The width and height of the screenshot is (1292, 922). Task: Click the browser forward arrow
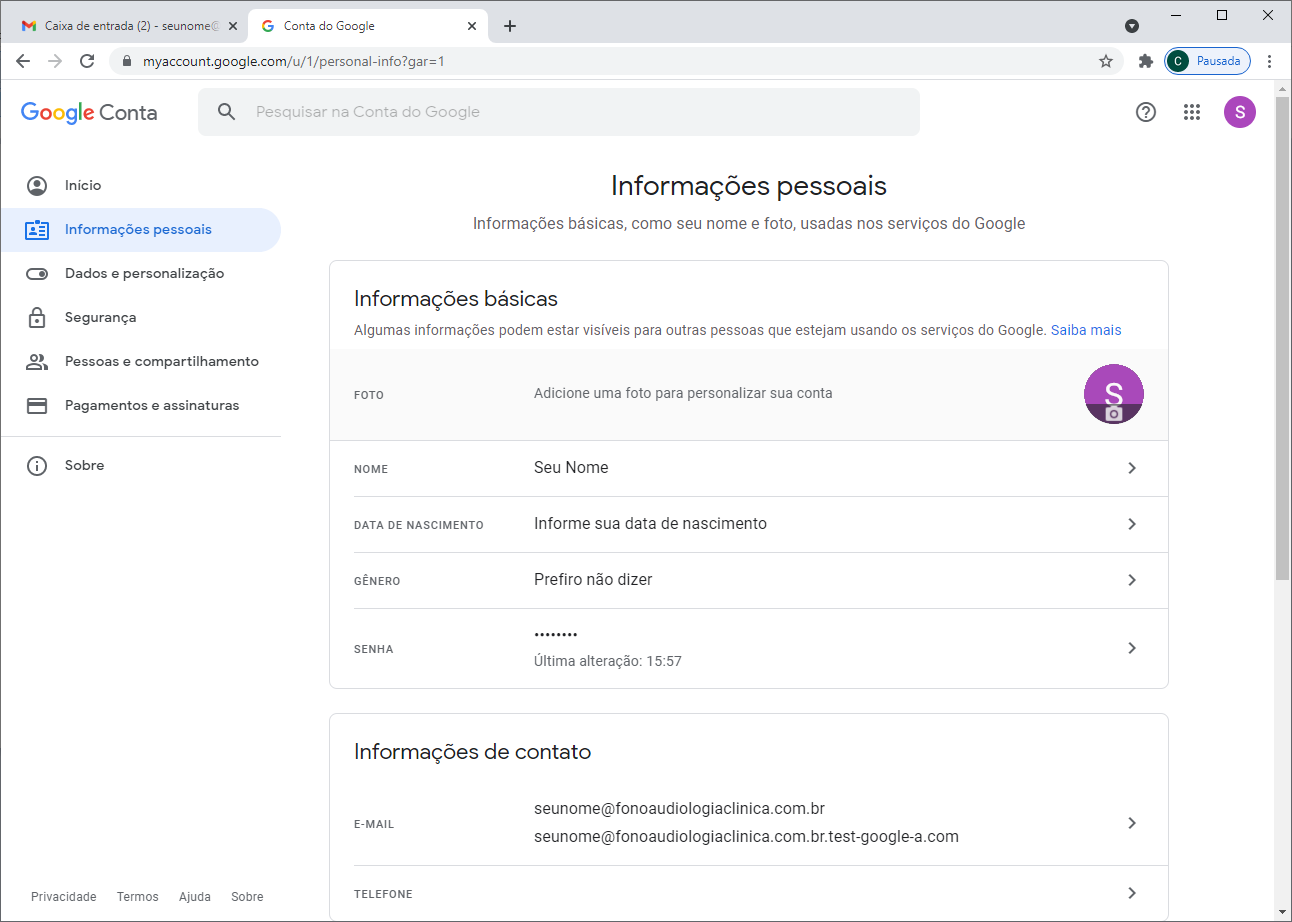pos(55,61)
